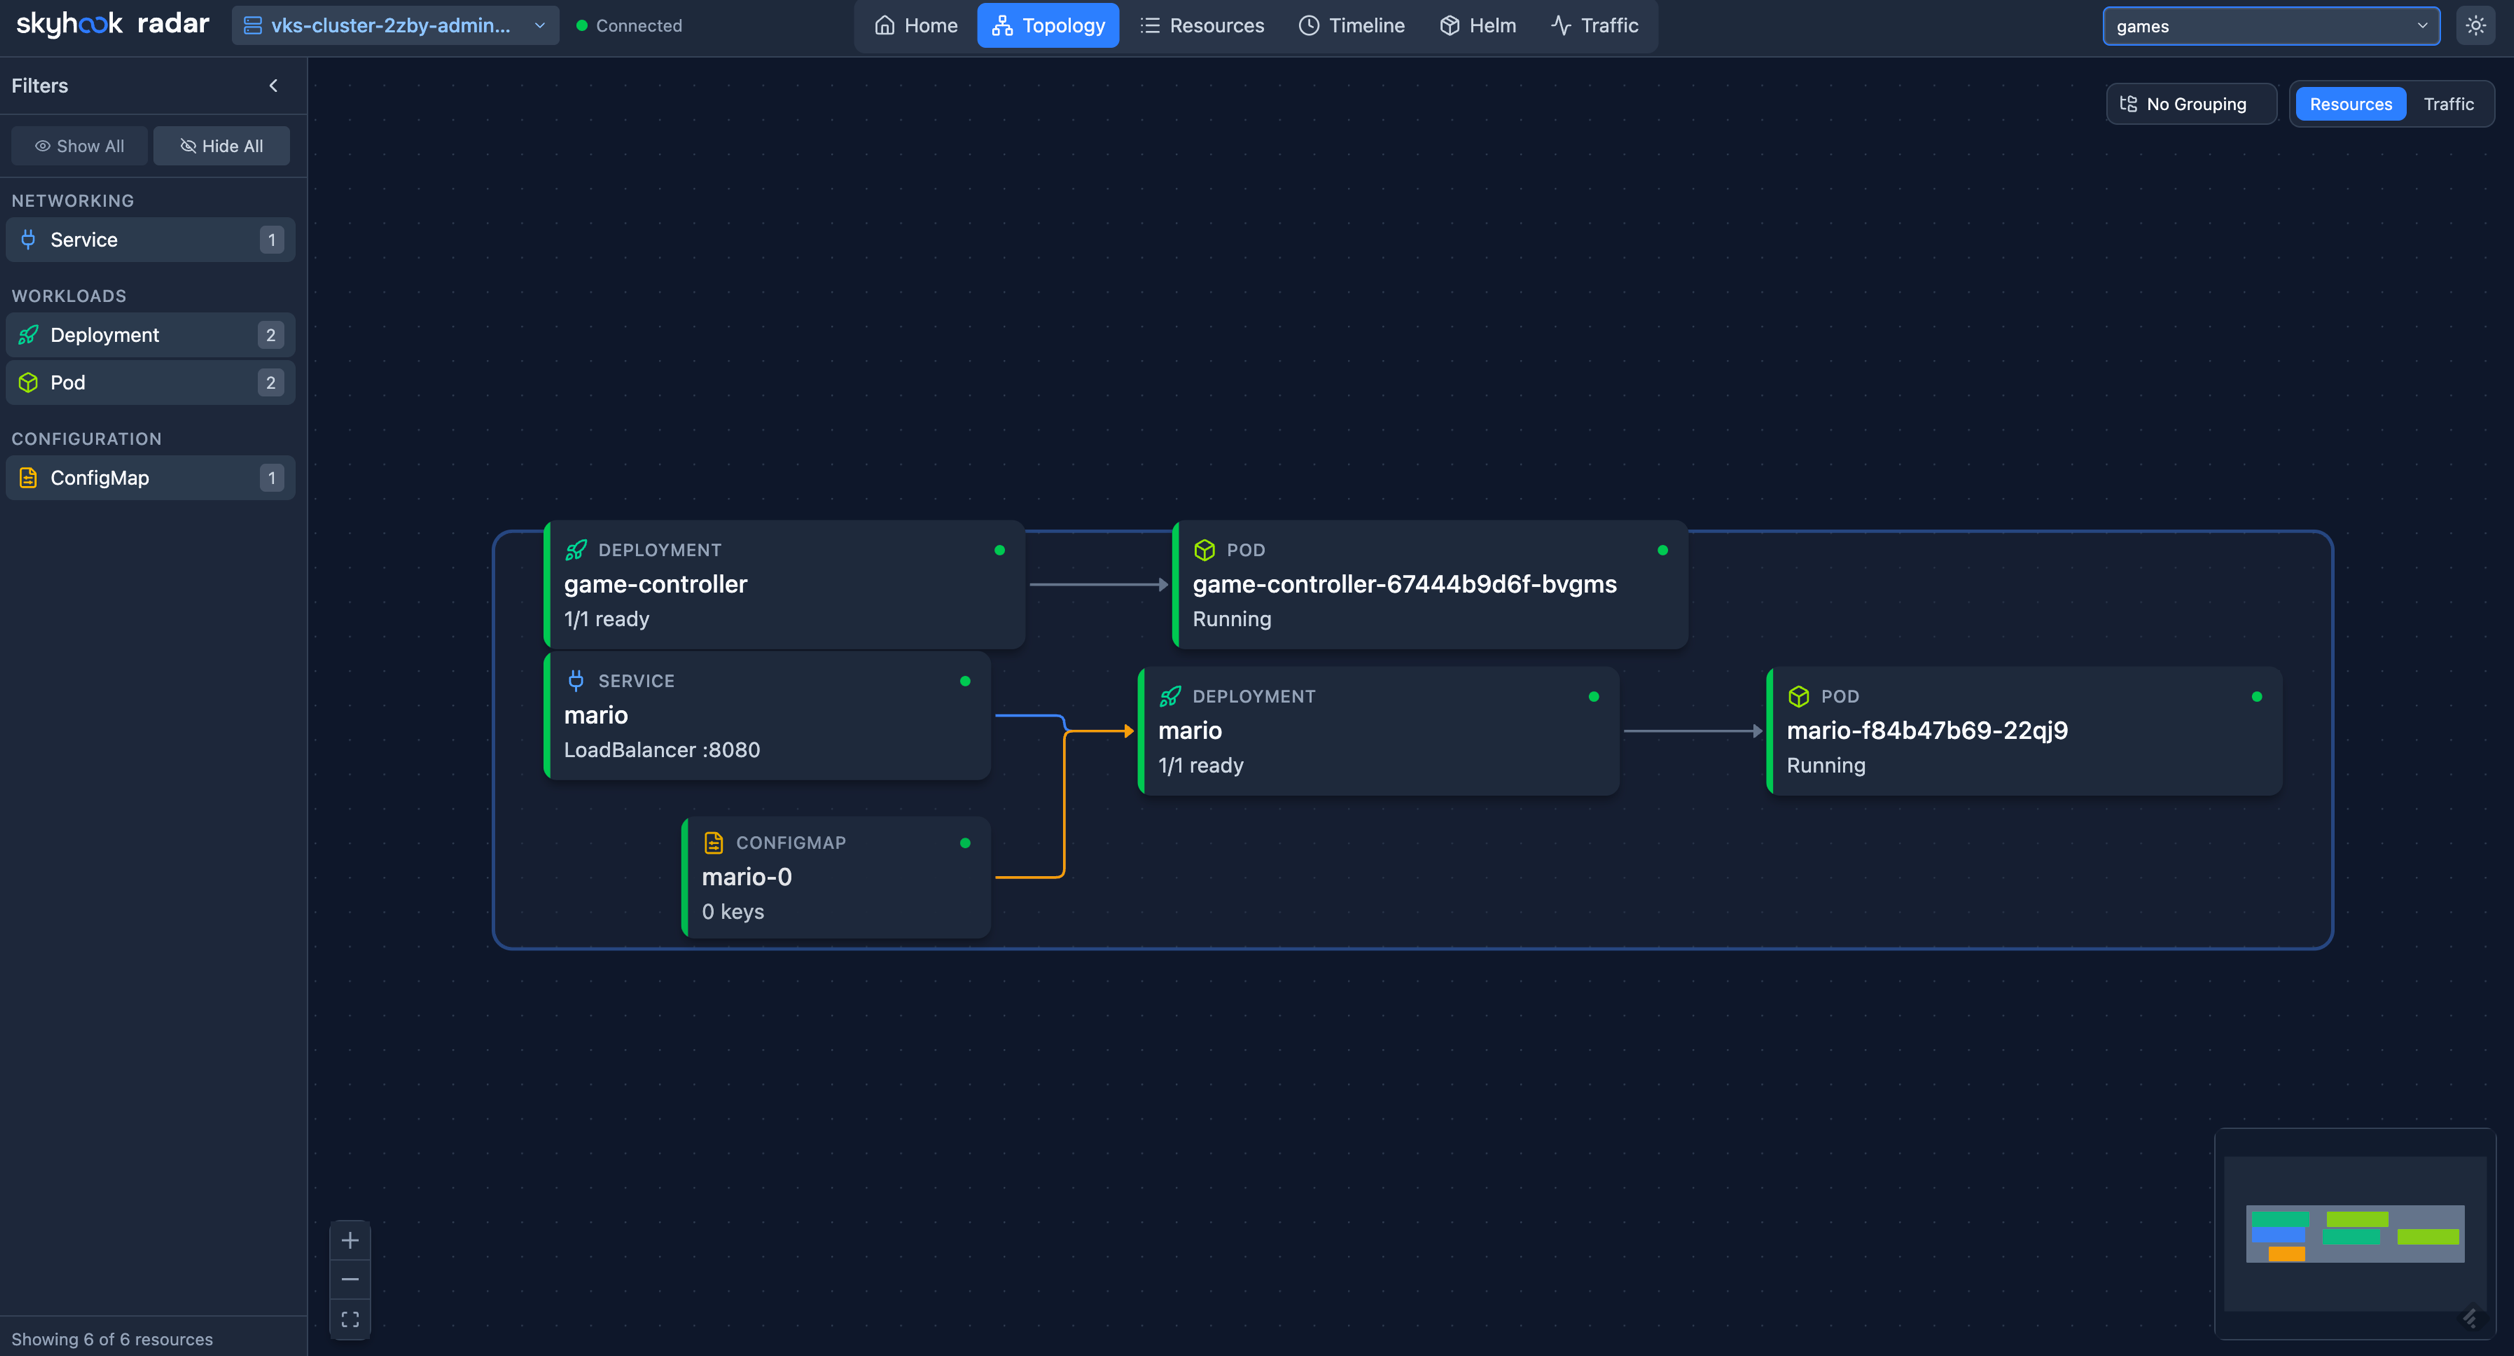Click the WORKLOADS section heading
This screenshot has width=2514, height=1356.
tap(69, 296)
